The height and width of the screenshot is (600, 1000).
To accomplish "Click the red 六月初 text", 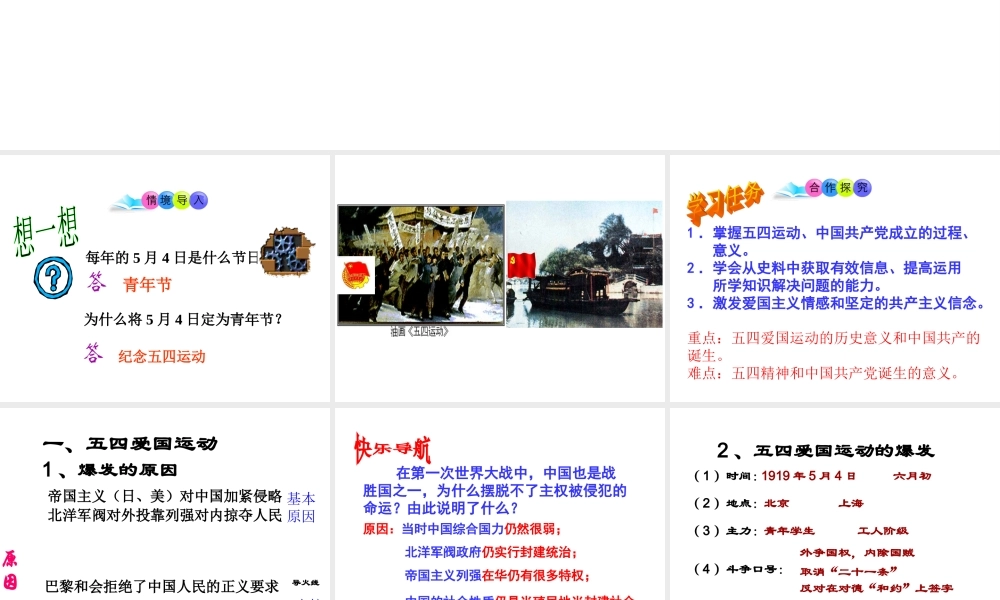I will pos(912,476).
